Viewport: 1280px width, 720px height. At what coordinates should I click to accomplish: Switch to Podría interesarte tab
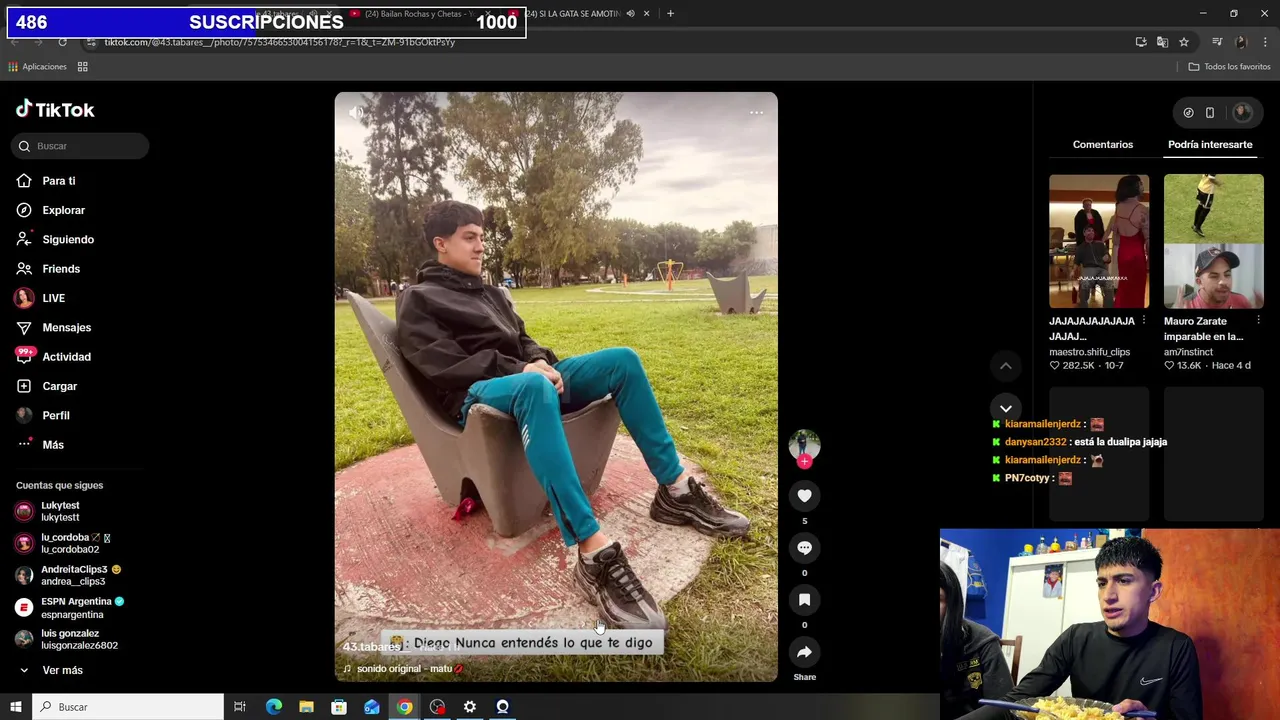coord(1210,145)
